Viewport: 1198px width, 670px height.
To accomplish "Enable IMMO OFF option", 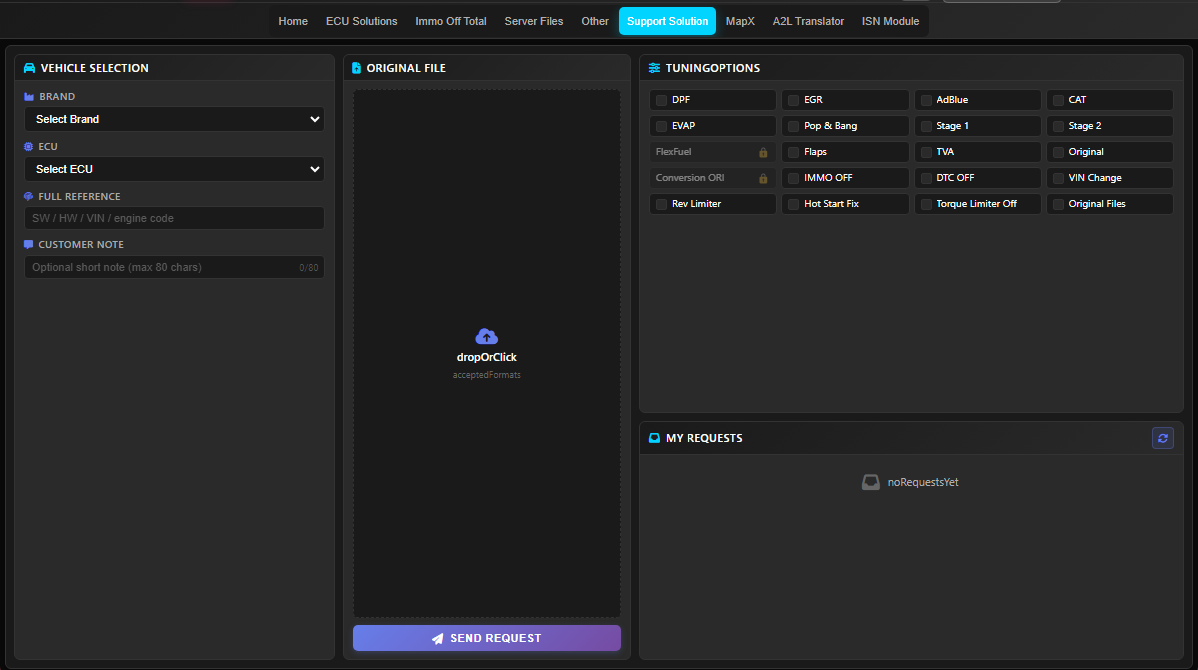I will pyautogui.click(x=794, y=178).
